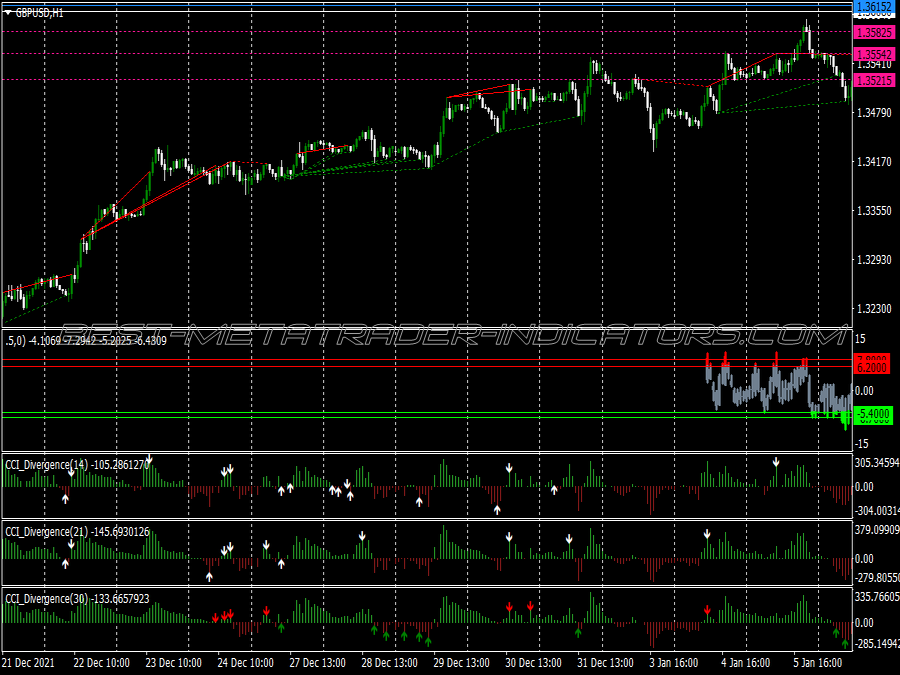Open the chart menu triangle beside GBPUSD,H1
Screen dimensions: 900x675
pos(7,13)
